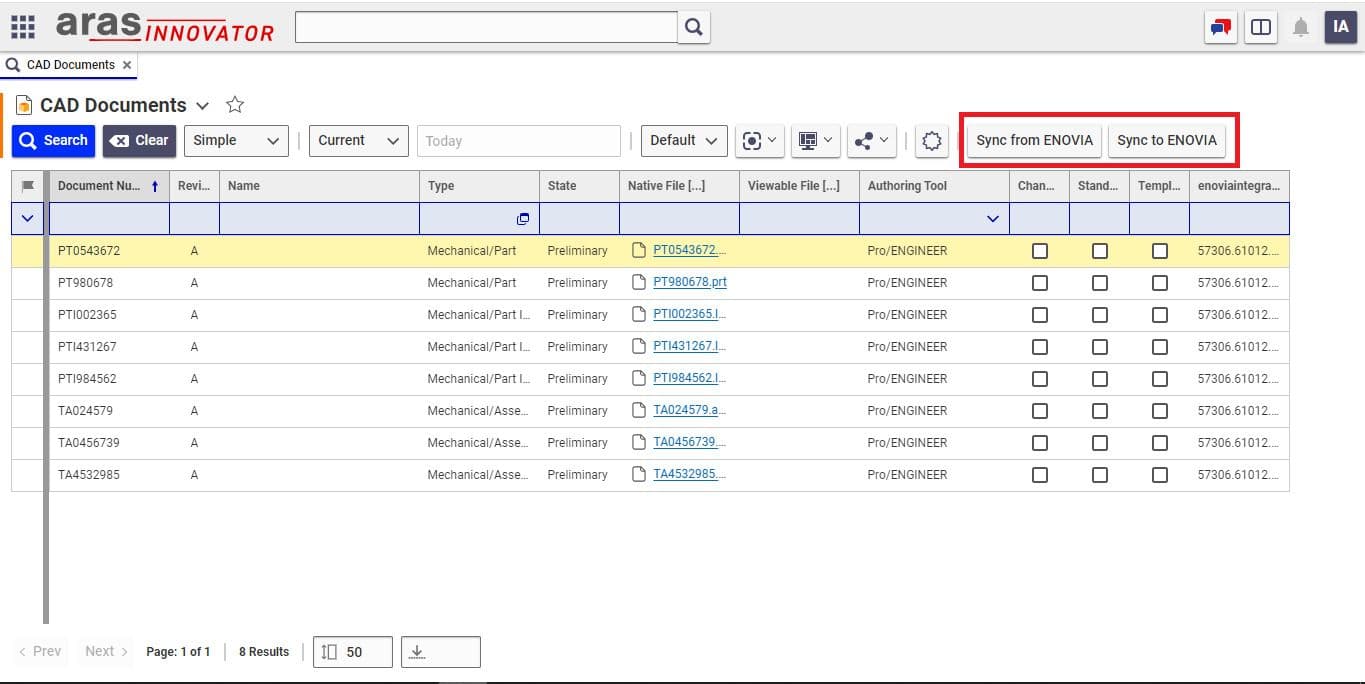Open the monitor display options dropdown
This screenshot has height=684, width=1365.
click(x=815, y=141)
